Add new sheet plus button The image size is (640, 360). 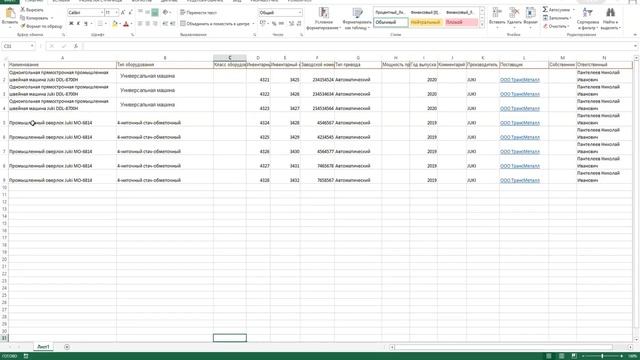click(x=67, y=347)
